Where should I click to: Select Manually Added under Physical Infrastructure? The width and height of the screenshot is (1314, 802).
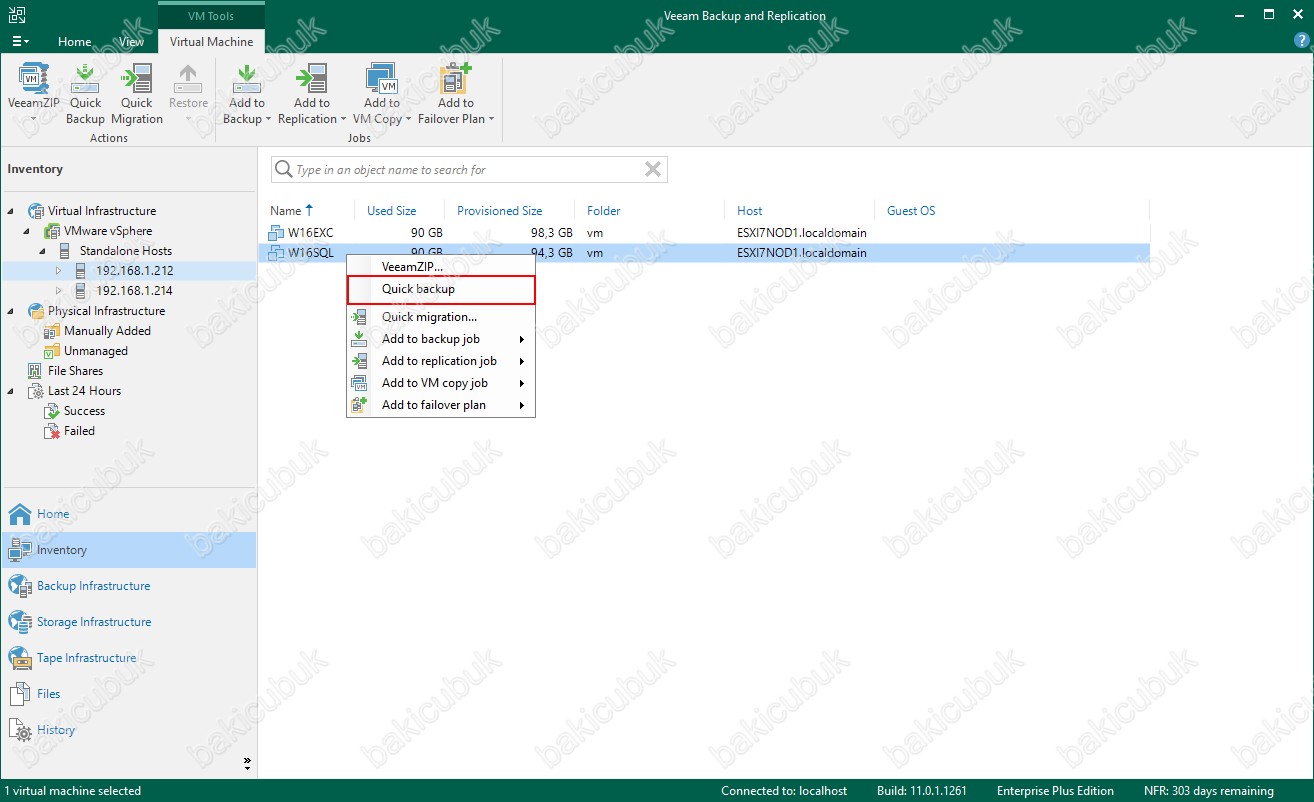point(107,331)
